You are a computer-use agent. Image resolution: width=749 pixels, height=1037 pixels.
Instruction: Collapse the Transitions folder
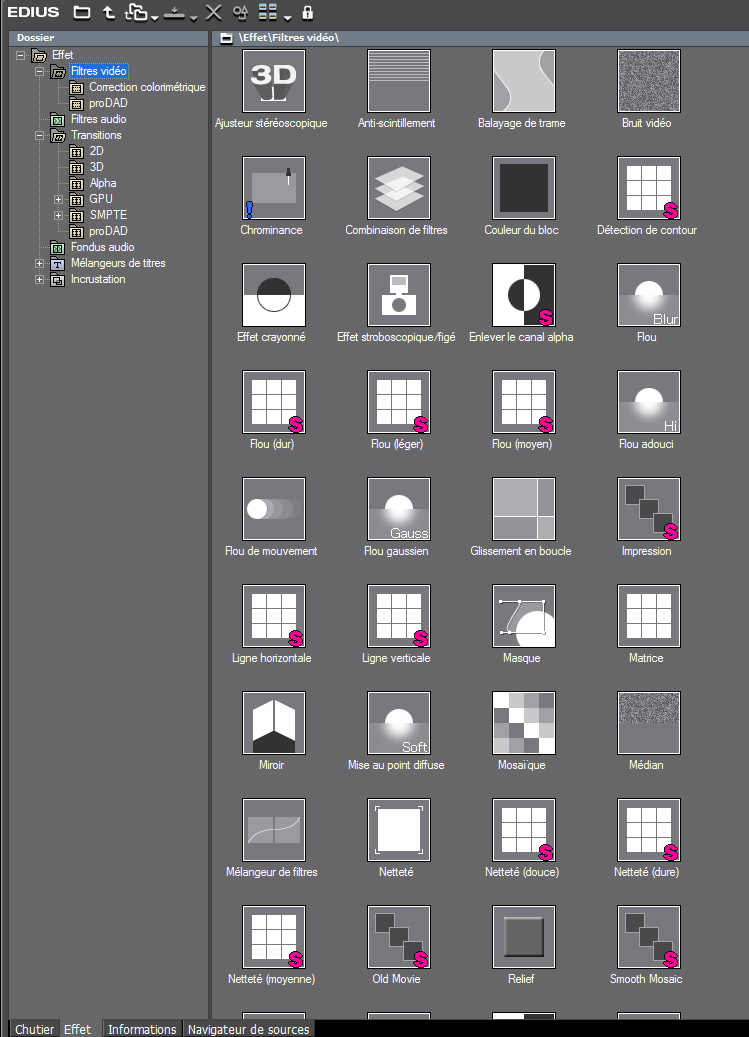click(40, 136)
